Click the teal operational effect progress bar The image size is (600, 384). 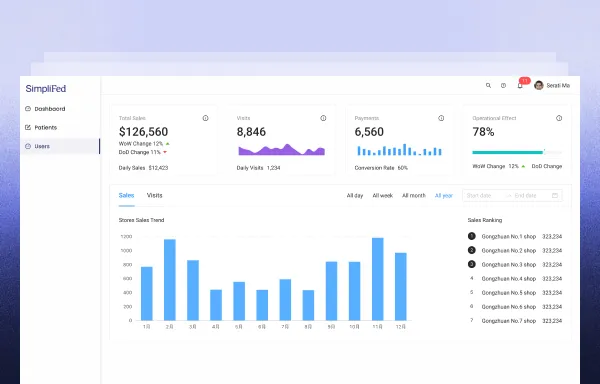[x=507, y=152]
